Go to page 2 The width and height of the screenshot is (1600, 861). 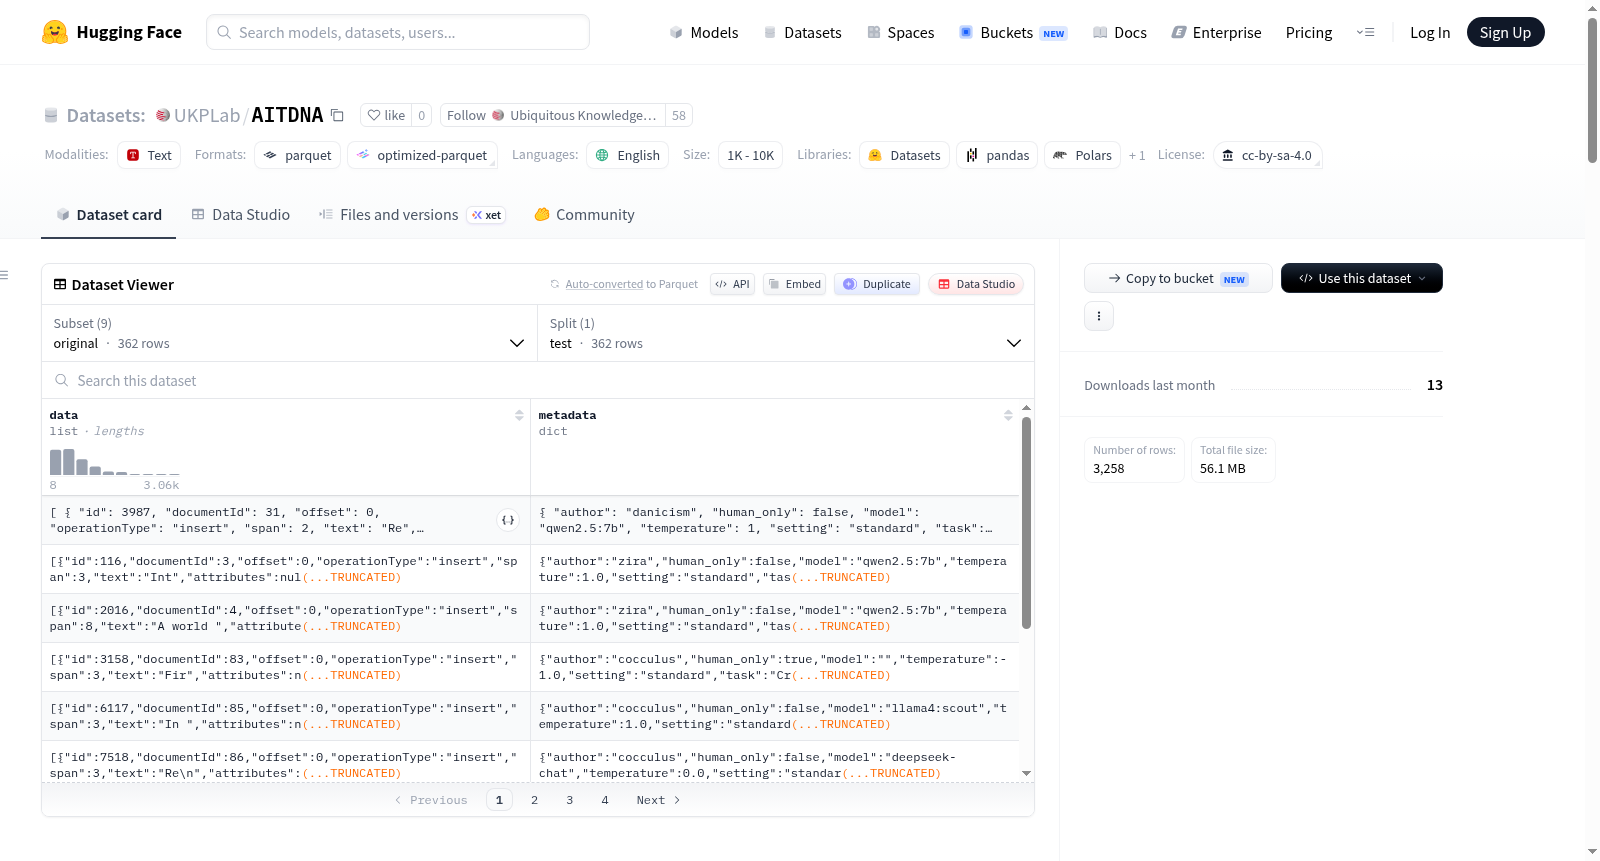pyautogui.click(x=535, y=800)
